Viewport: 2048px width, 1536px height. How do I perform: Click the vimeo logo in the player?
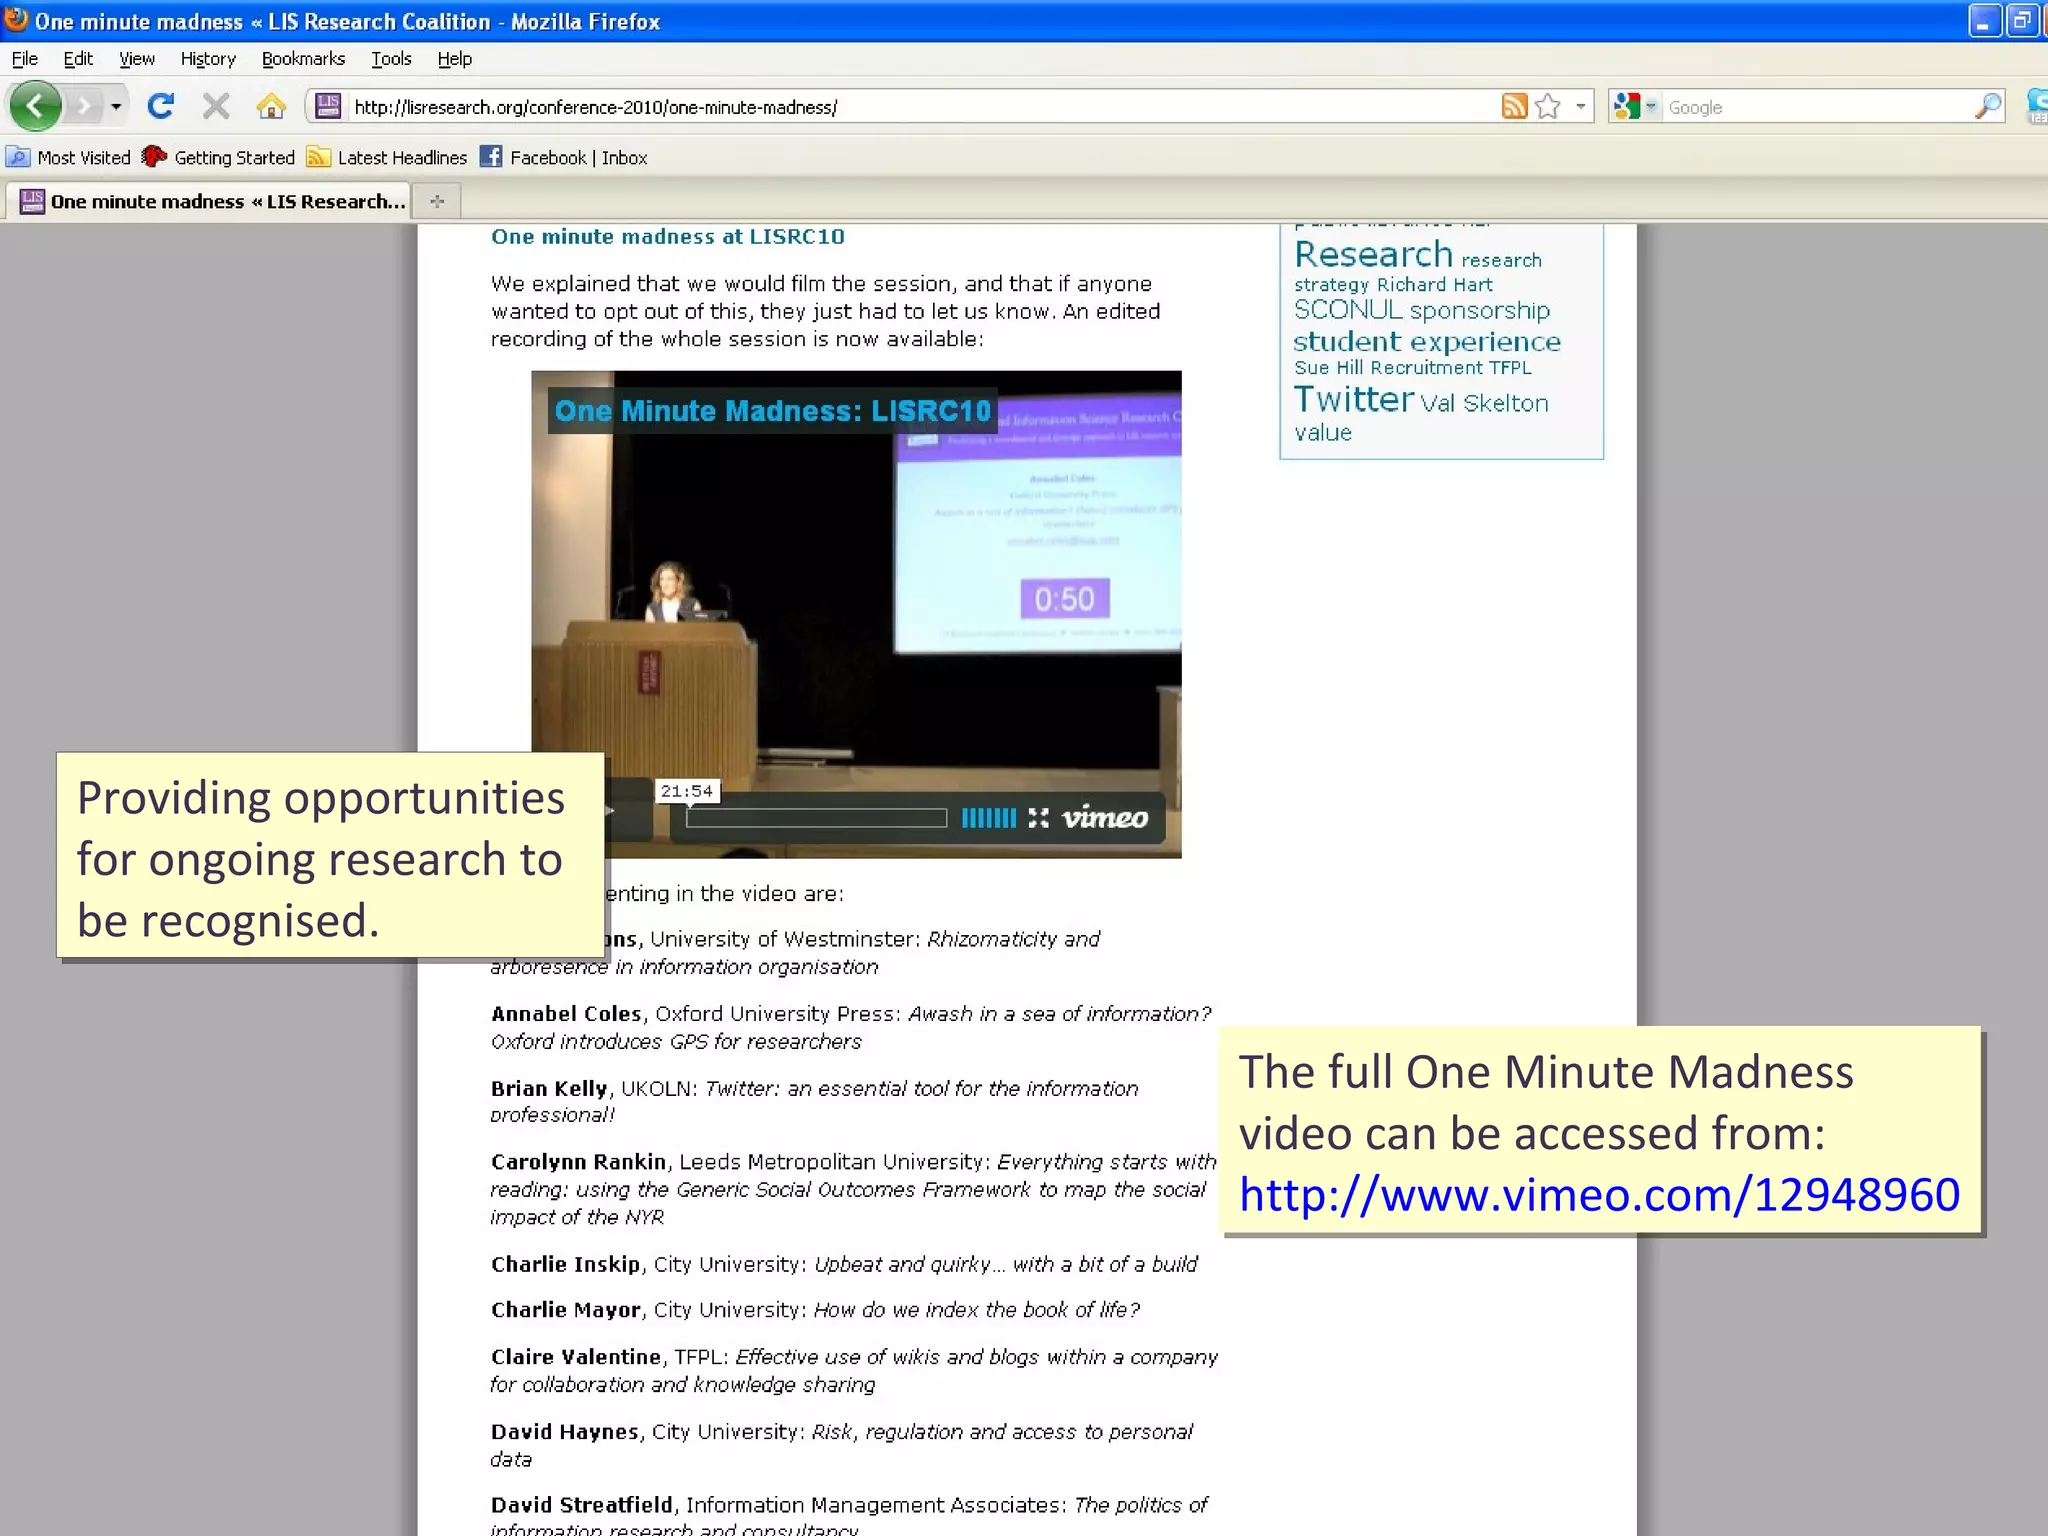1104,817
